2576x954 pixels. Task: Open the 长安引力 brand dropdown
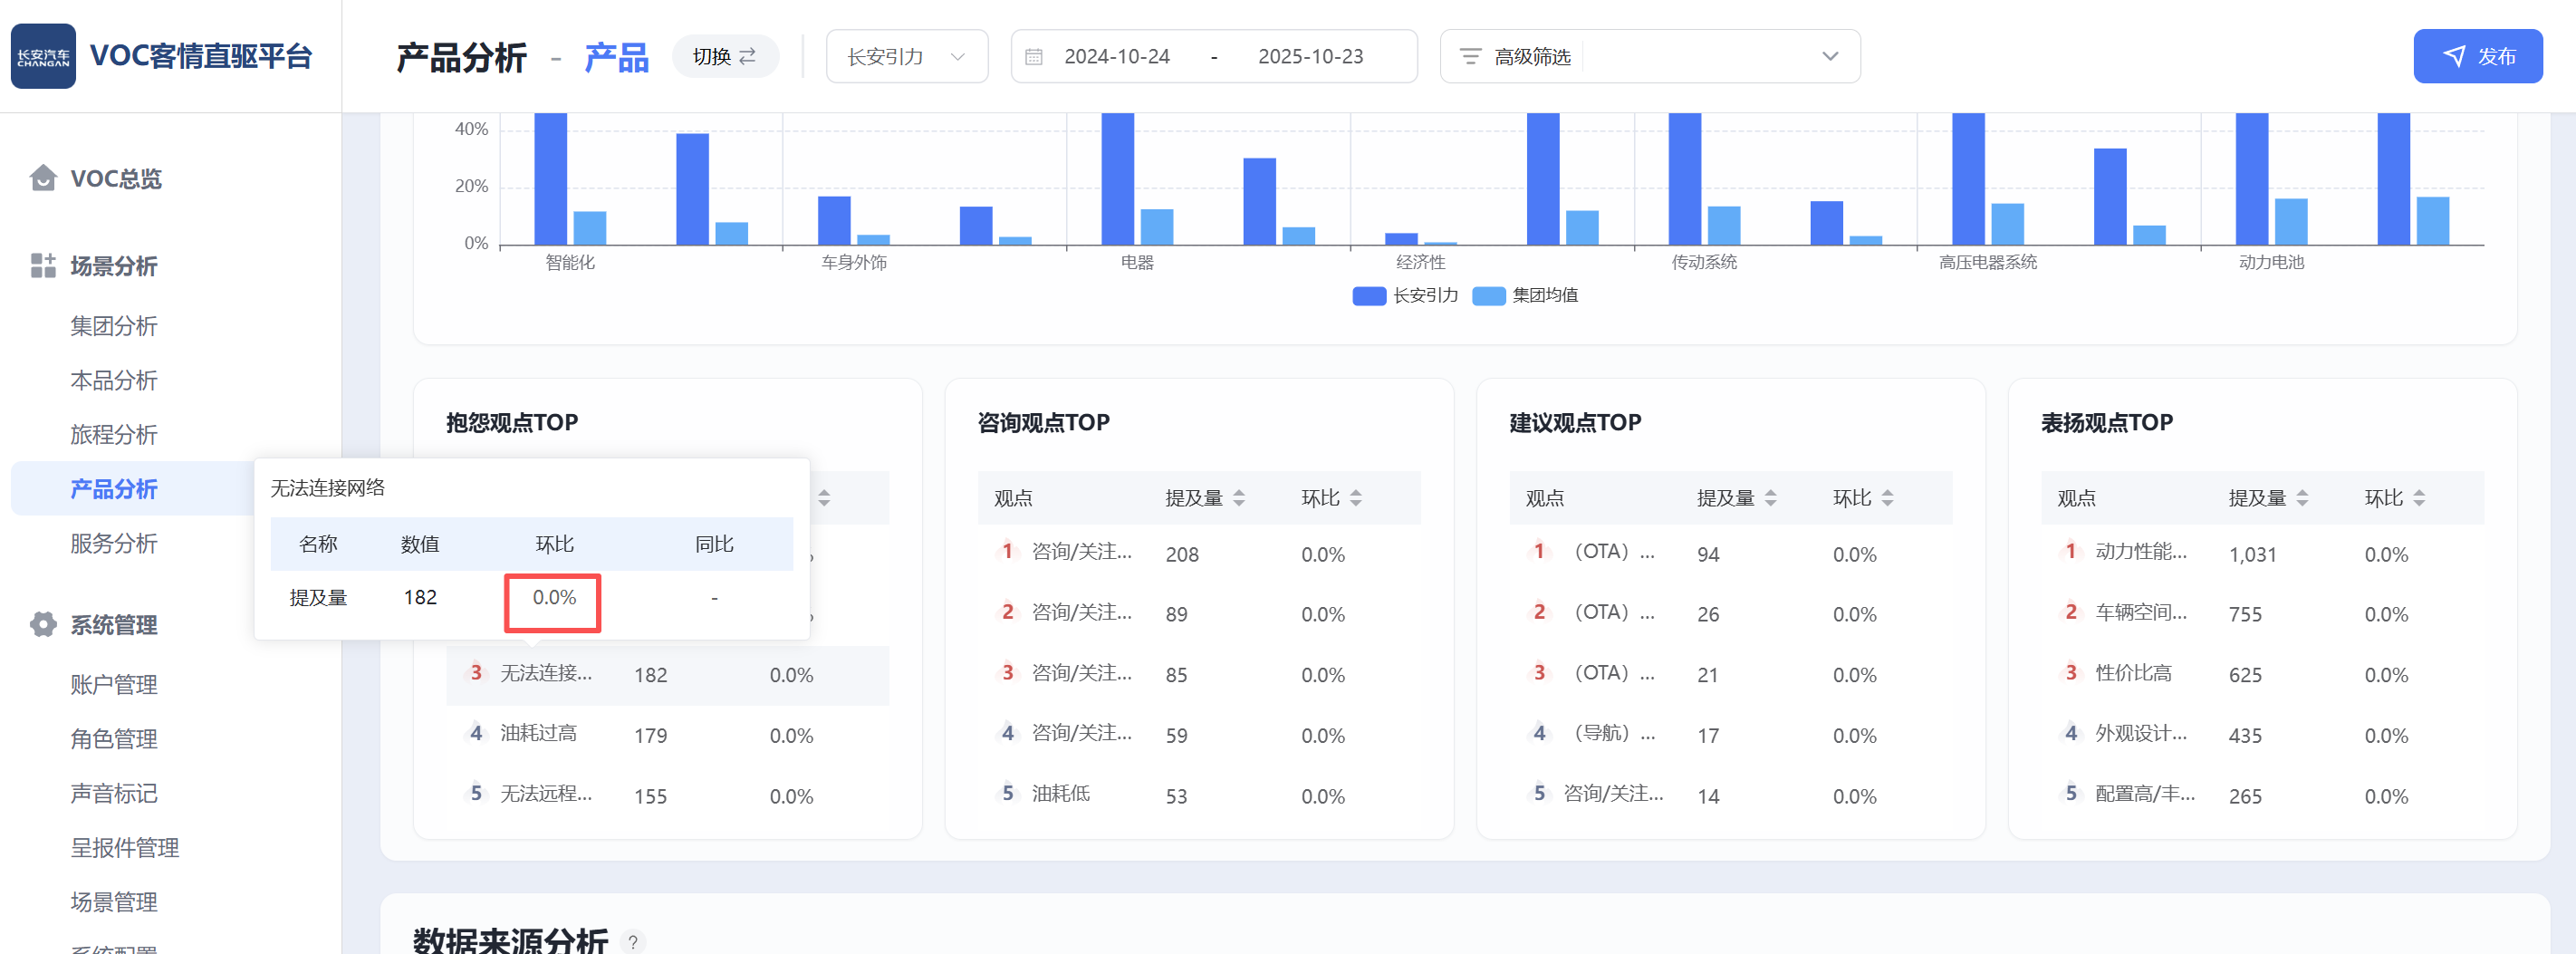(x=906, y=57)
